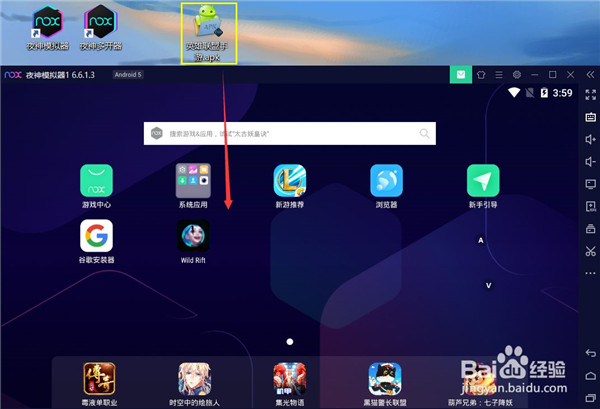Expand more sidebar tools with ellipsis
Screen dimensions: 600x409
[x=589, y=272]
